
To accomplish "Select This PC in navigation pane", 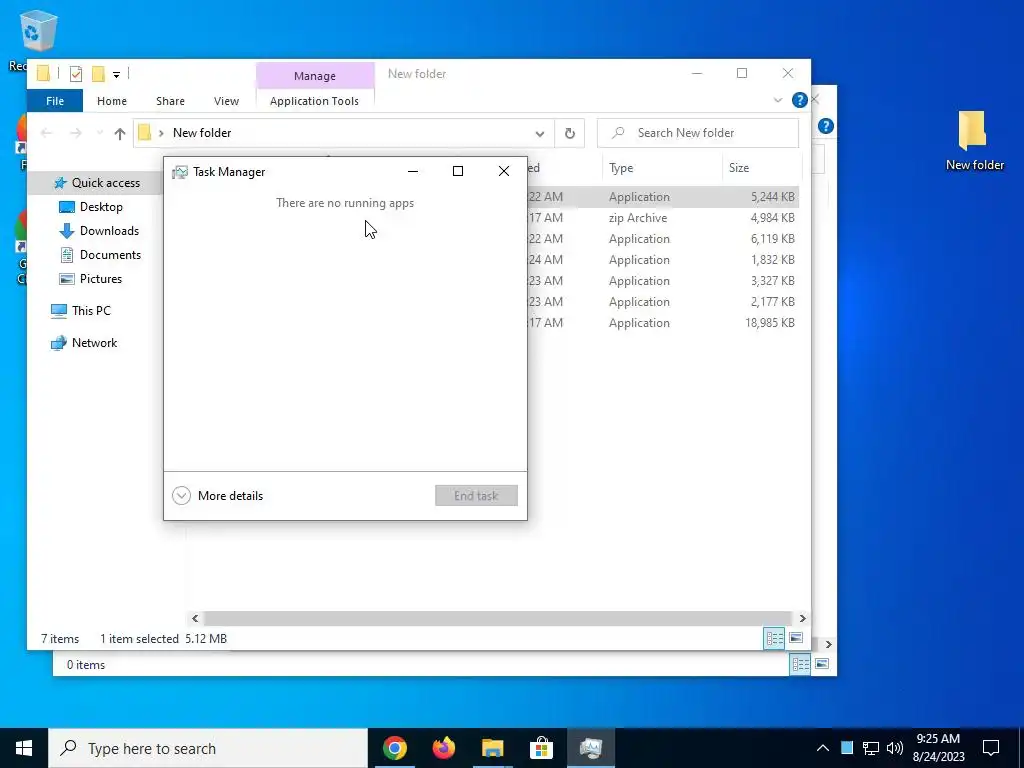I will [91, 311].
